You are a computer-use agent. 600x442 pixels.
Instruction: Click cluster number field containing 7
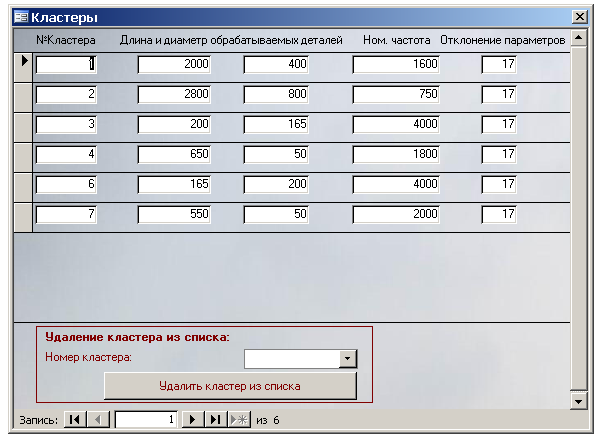(x=66, y=214)
